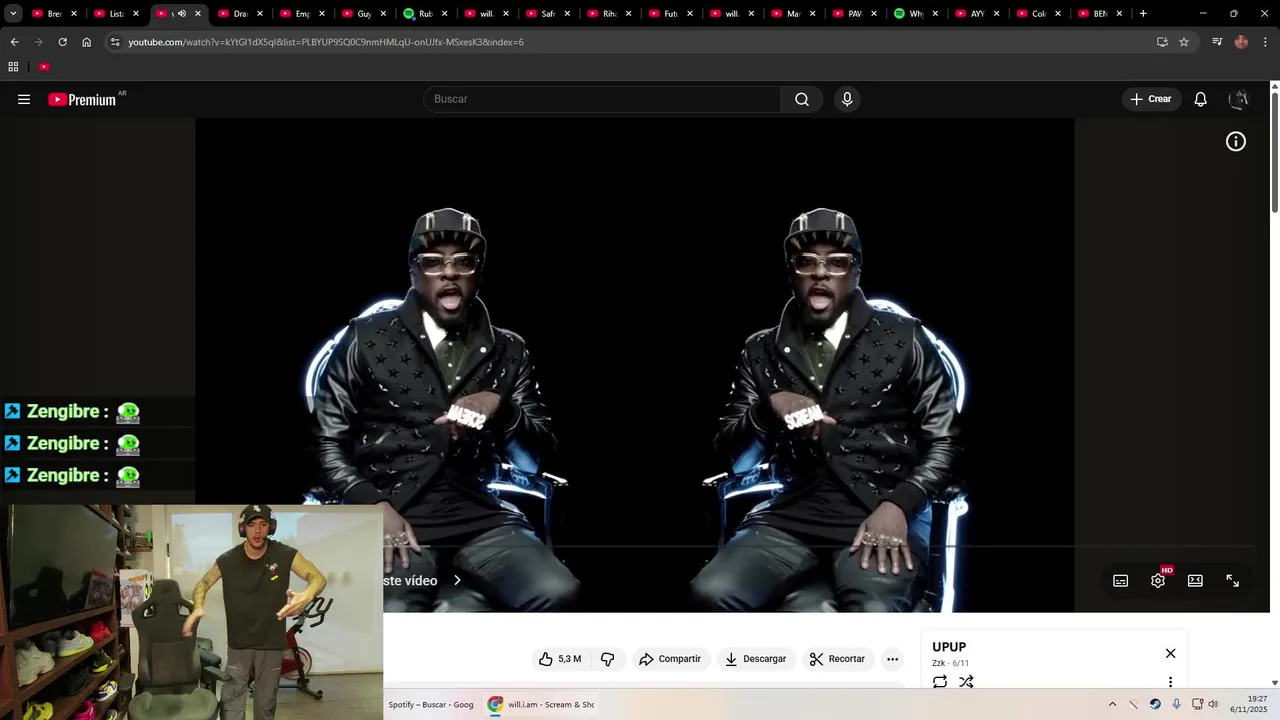Open the YouTube account avatar menu
Viewport: 1280px width, 720px height.
pyautogui.click(x=1239, y=99)
